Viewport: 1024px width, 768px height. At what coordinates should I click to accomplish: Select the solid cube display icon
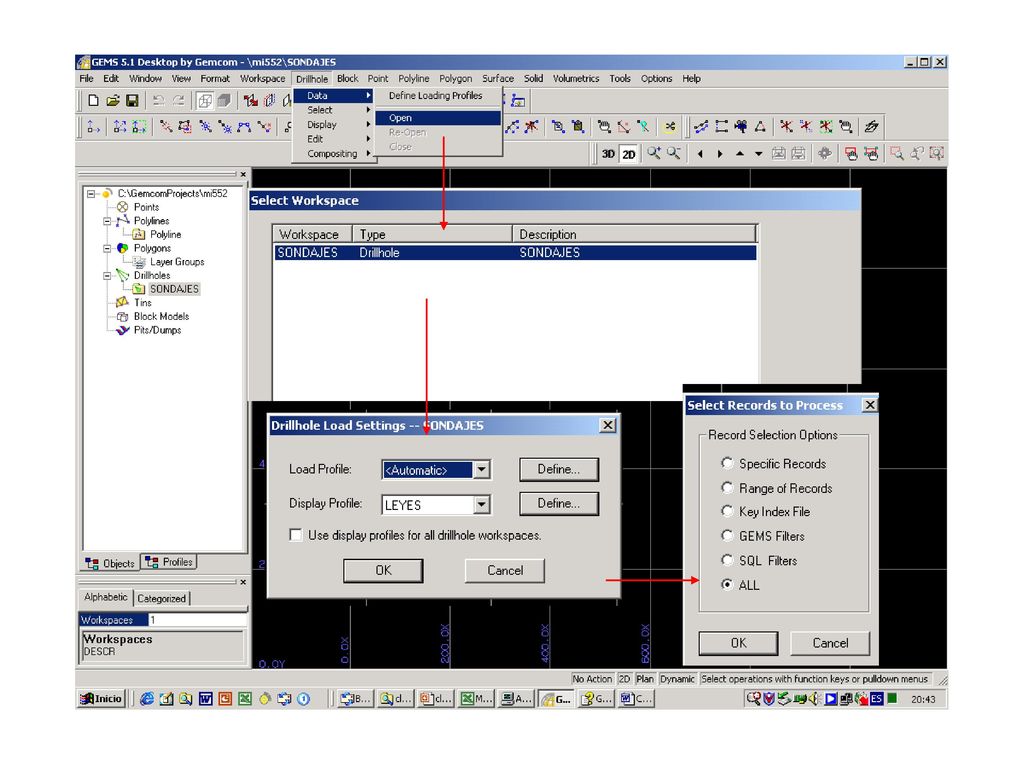tap(224, 101)
